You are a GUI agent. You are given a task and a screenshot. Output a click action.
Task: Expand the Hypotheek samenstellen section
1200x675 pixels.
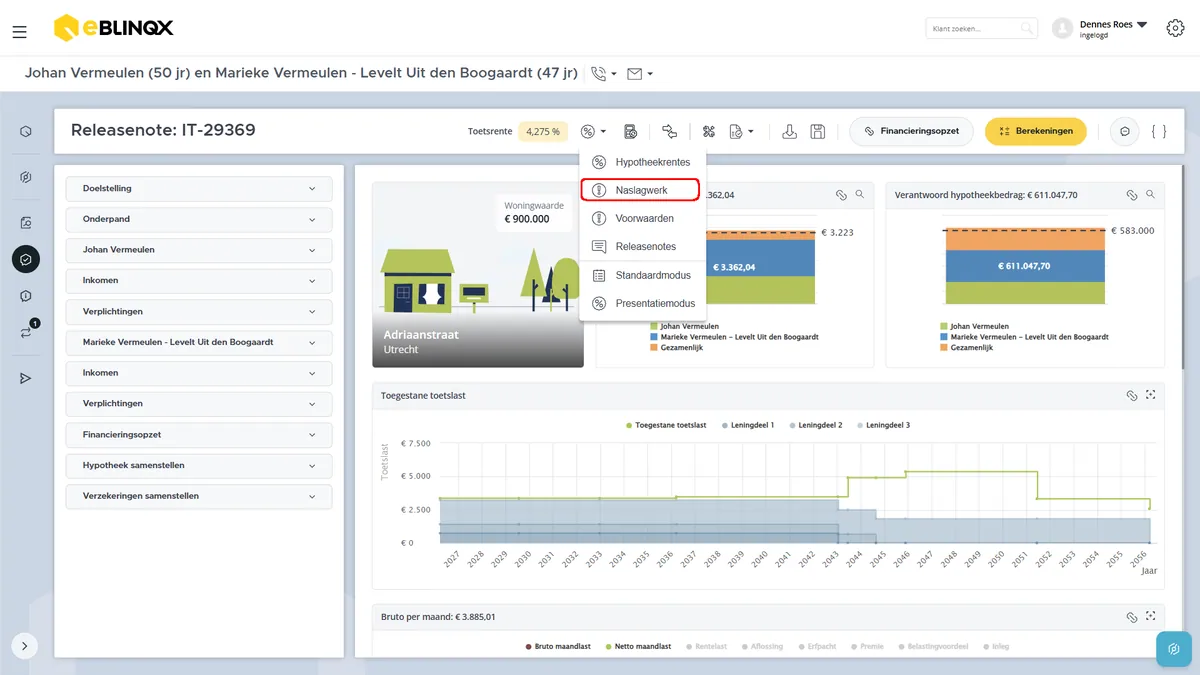[x=199, y=465]
